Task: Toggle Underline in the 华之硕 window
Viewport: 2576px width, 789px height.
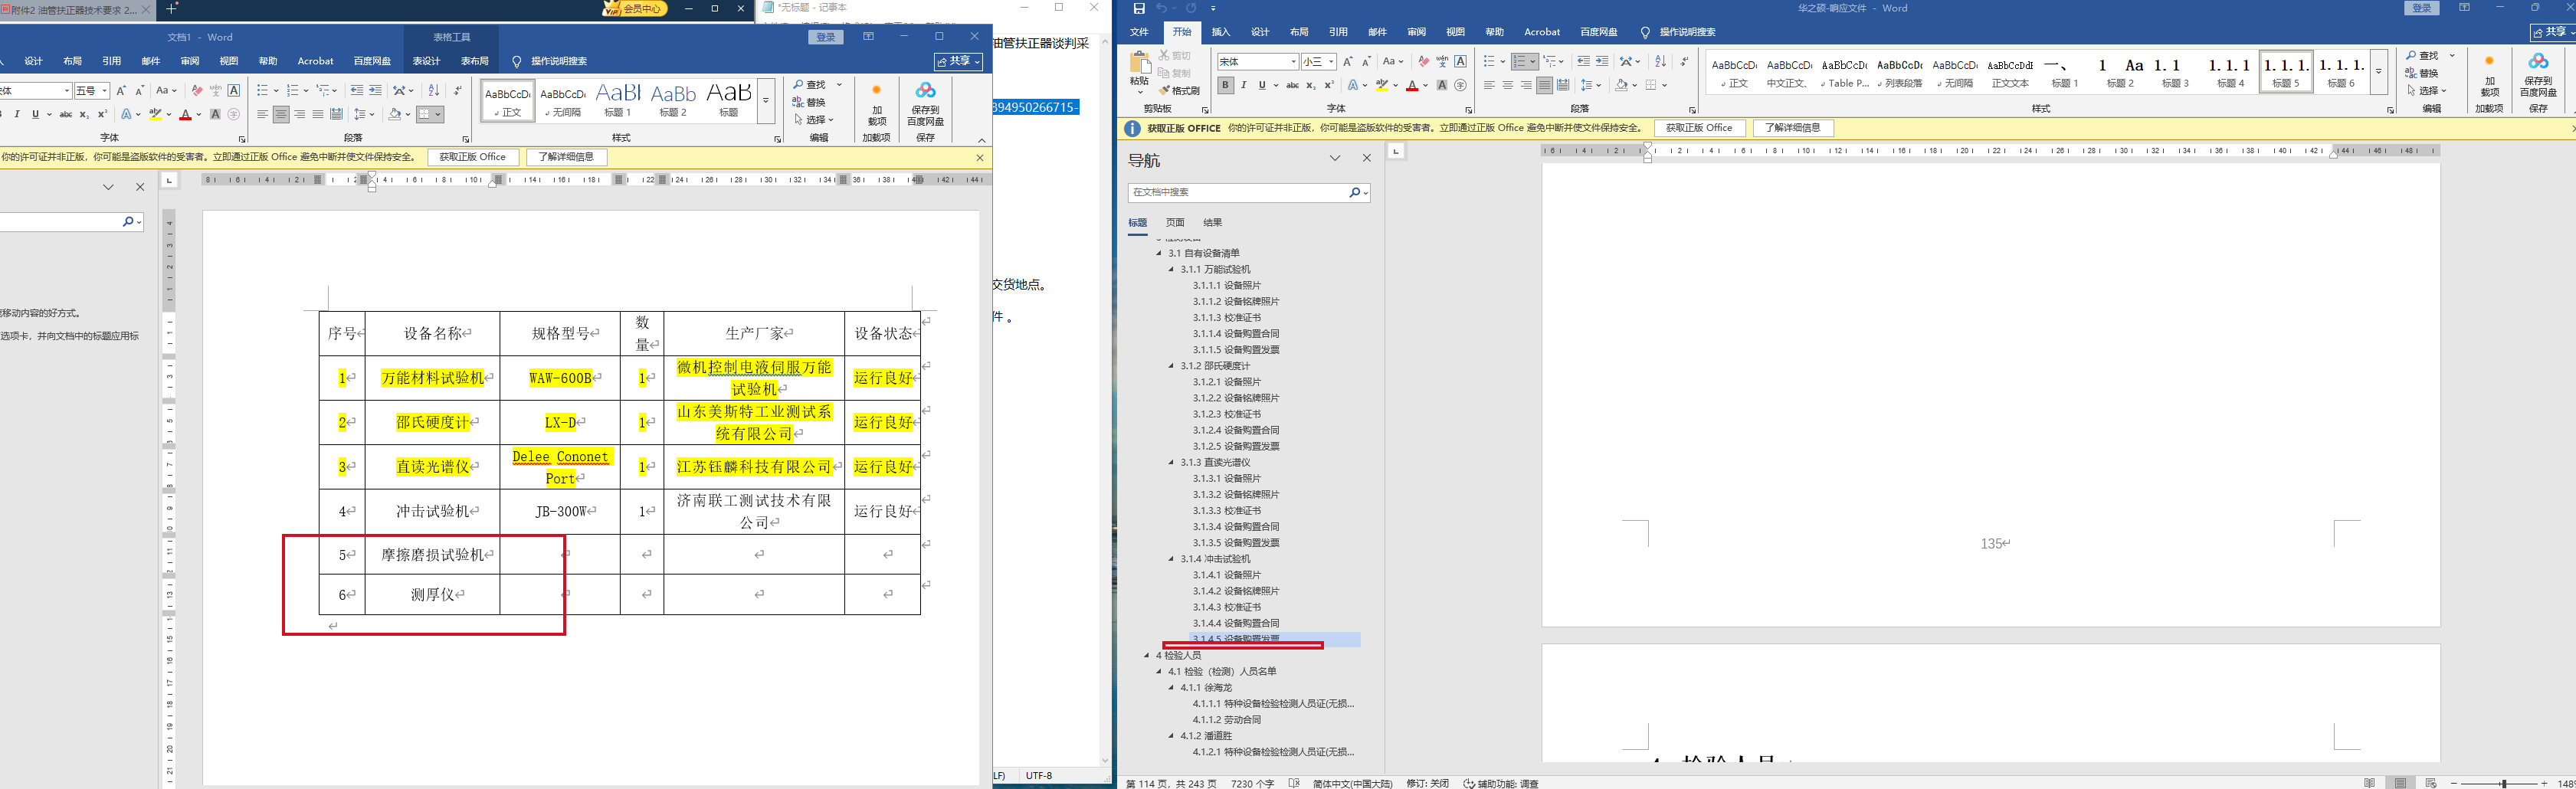Action: (1262, 85)
